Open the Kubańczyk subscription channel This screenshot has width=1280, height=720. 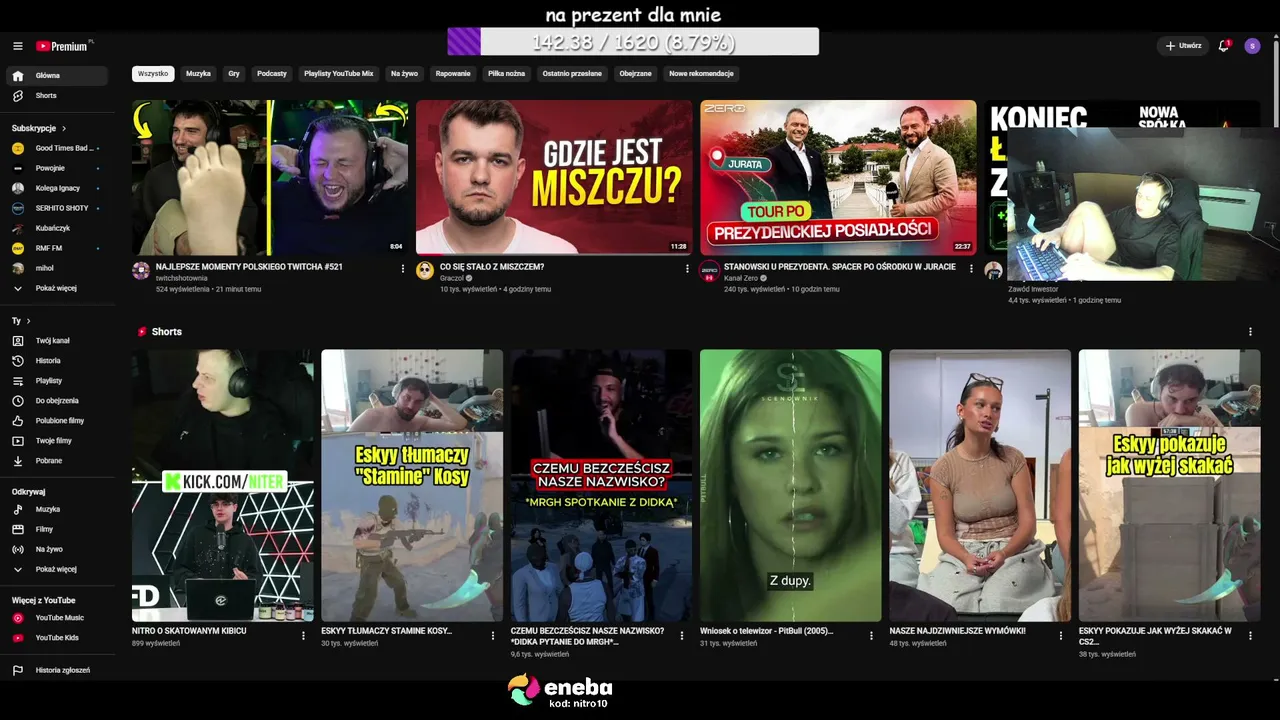pos(57,228)
